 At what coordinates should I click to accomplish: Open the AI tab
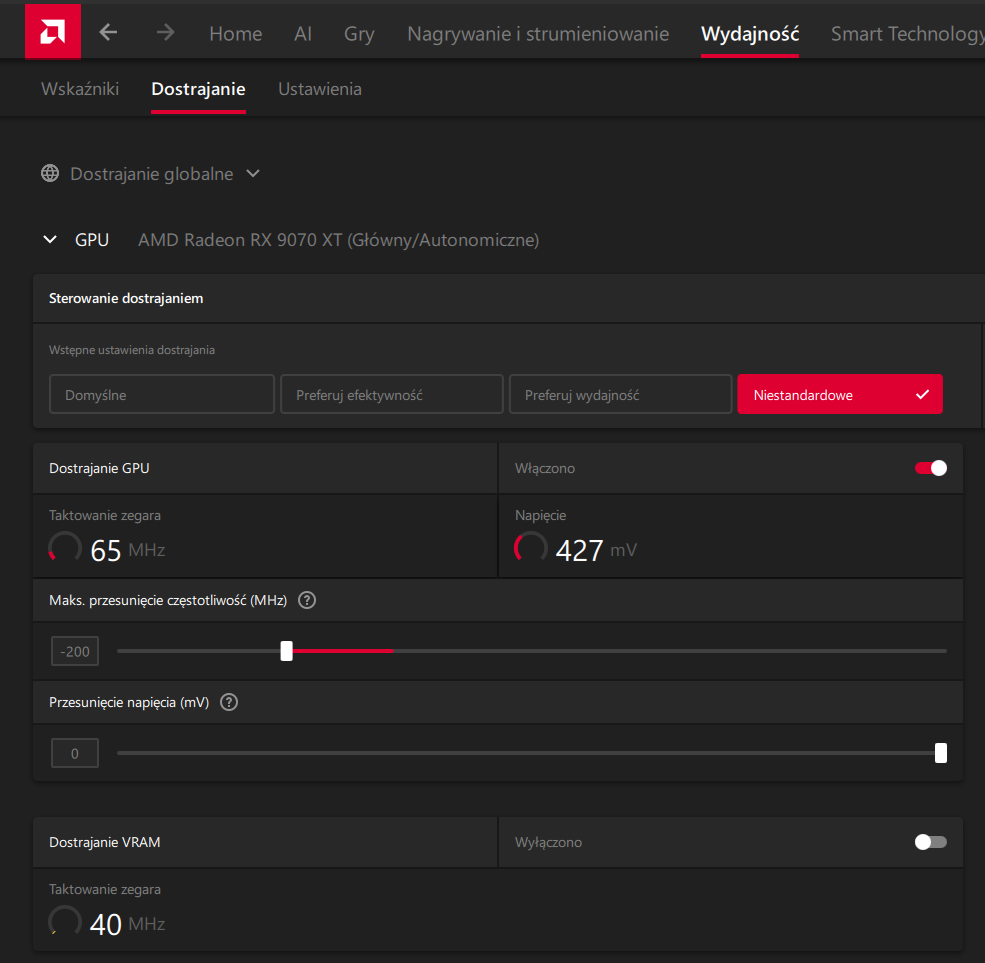coord(303,33)
